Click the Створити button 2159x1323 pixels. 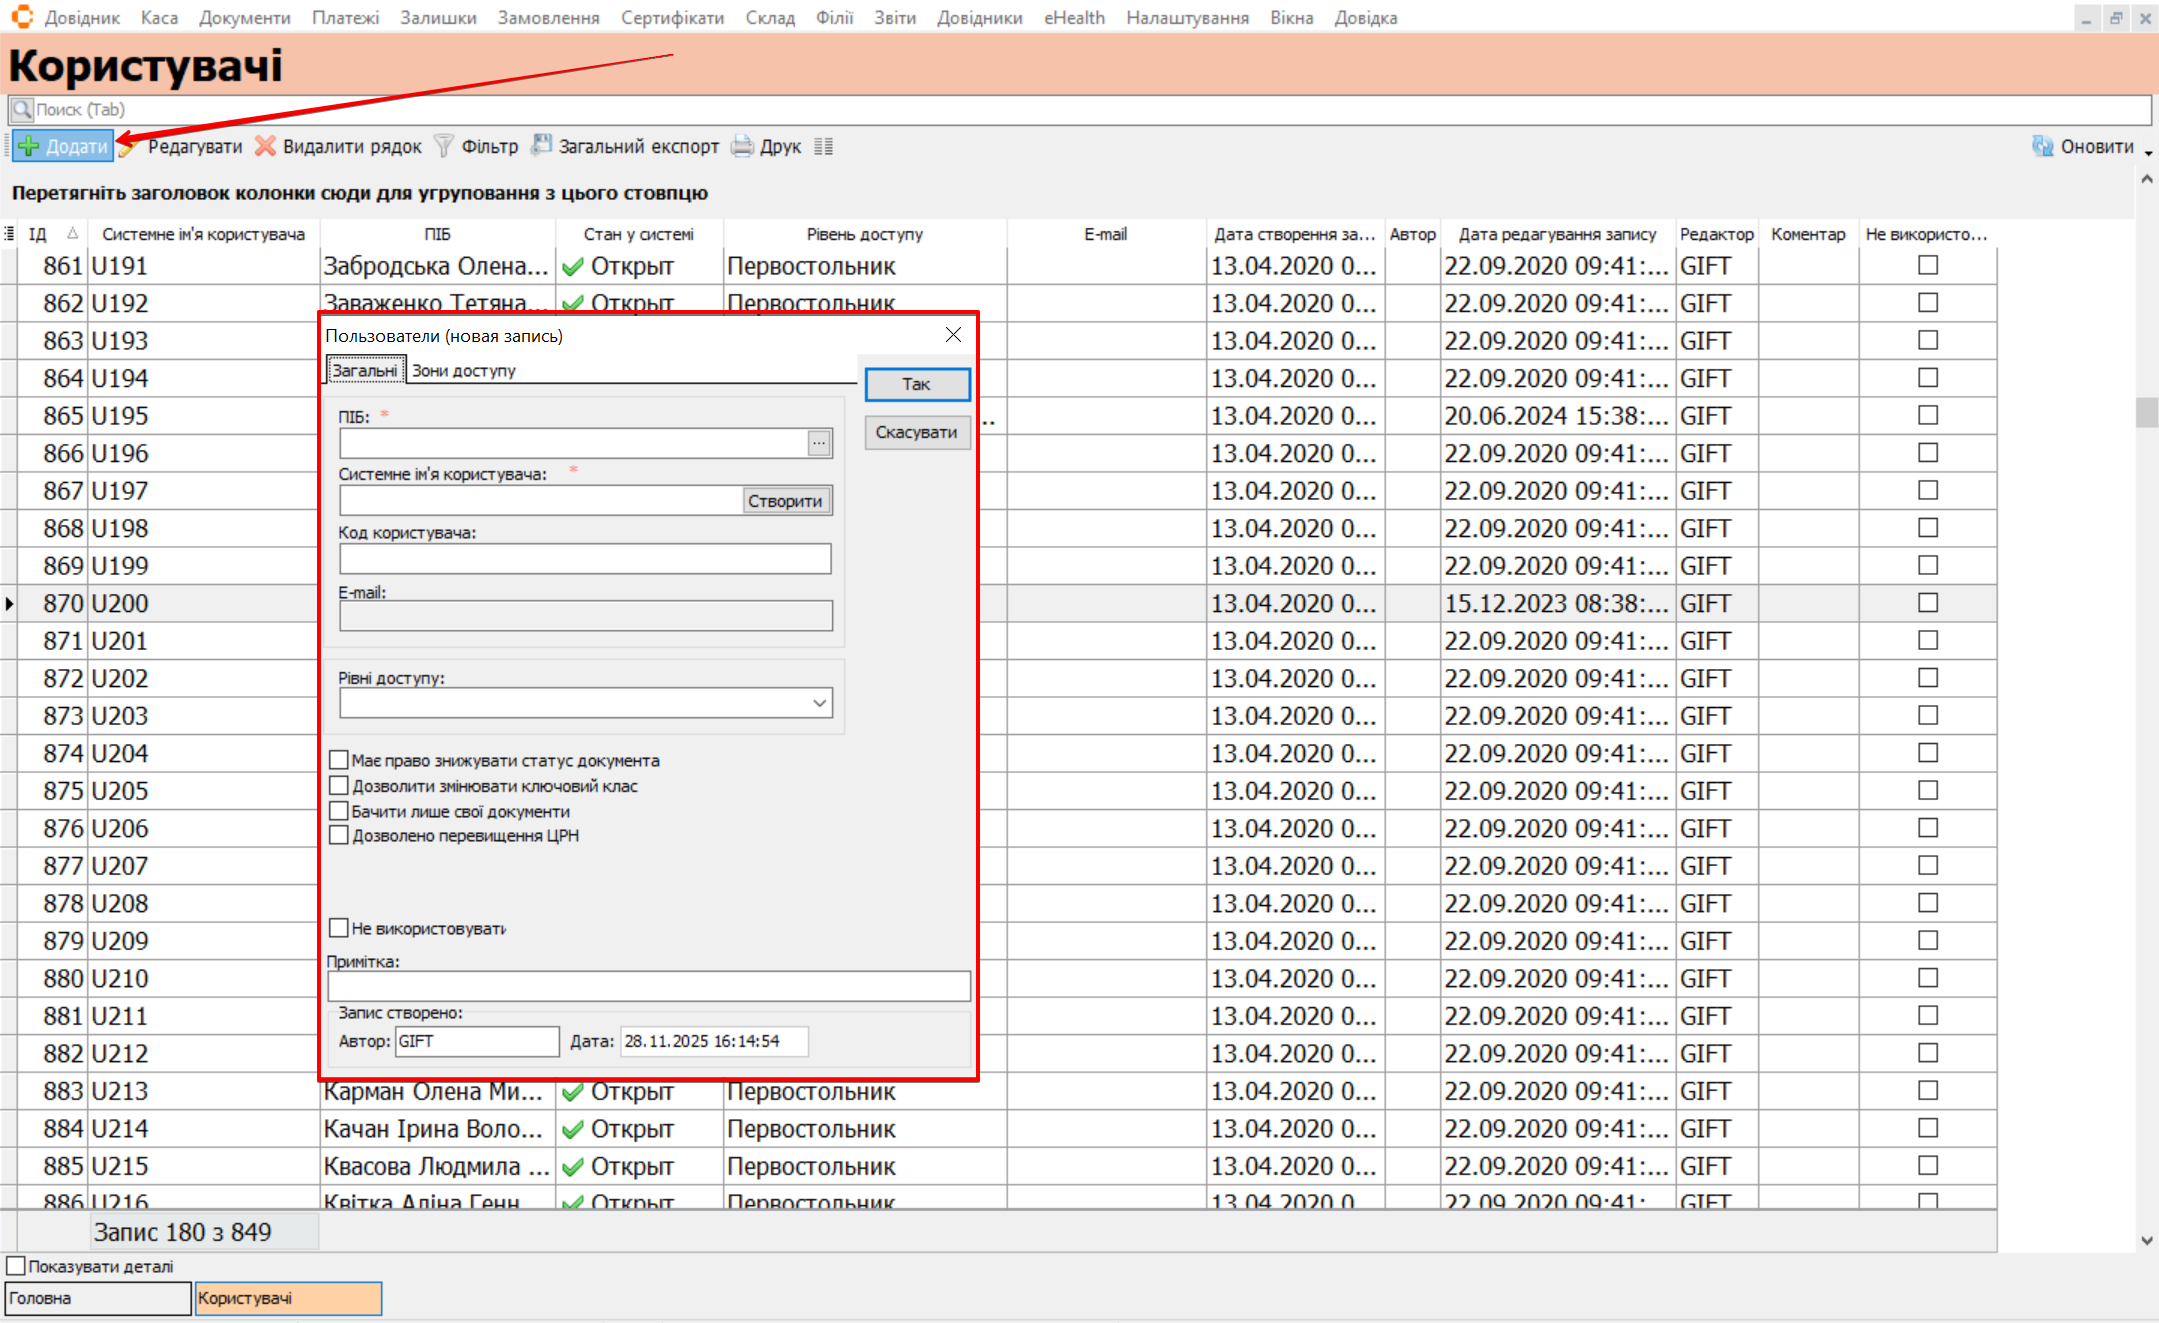(x=785, y=501)
